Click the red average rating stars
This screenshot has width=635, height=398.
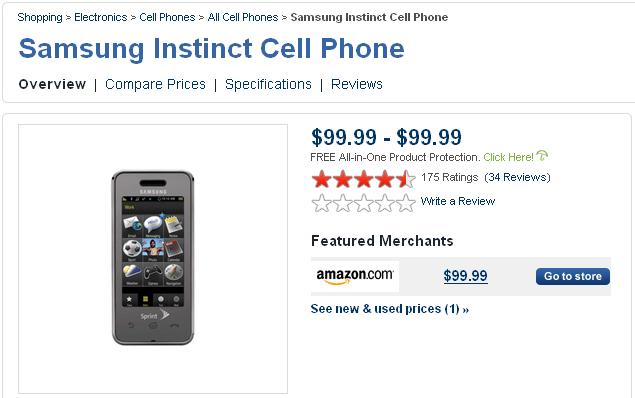364,179
